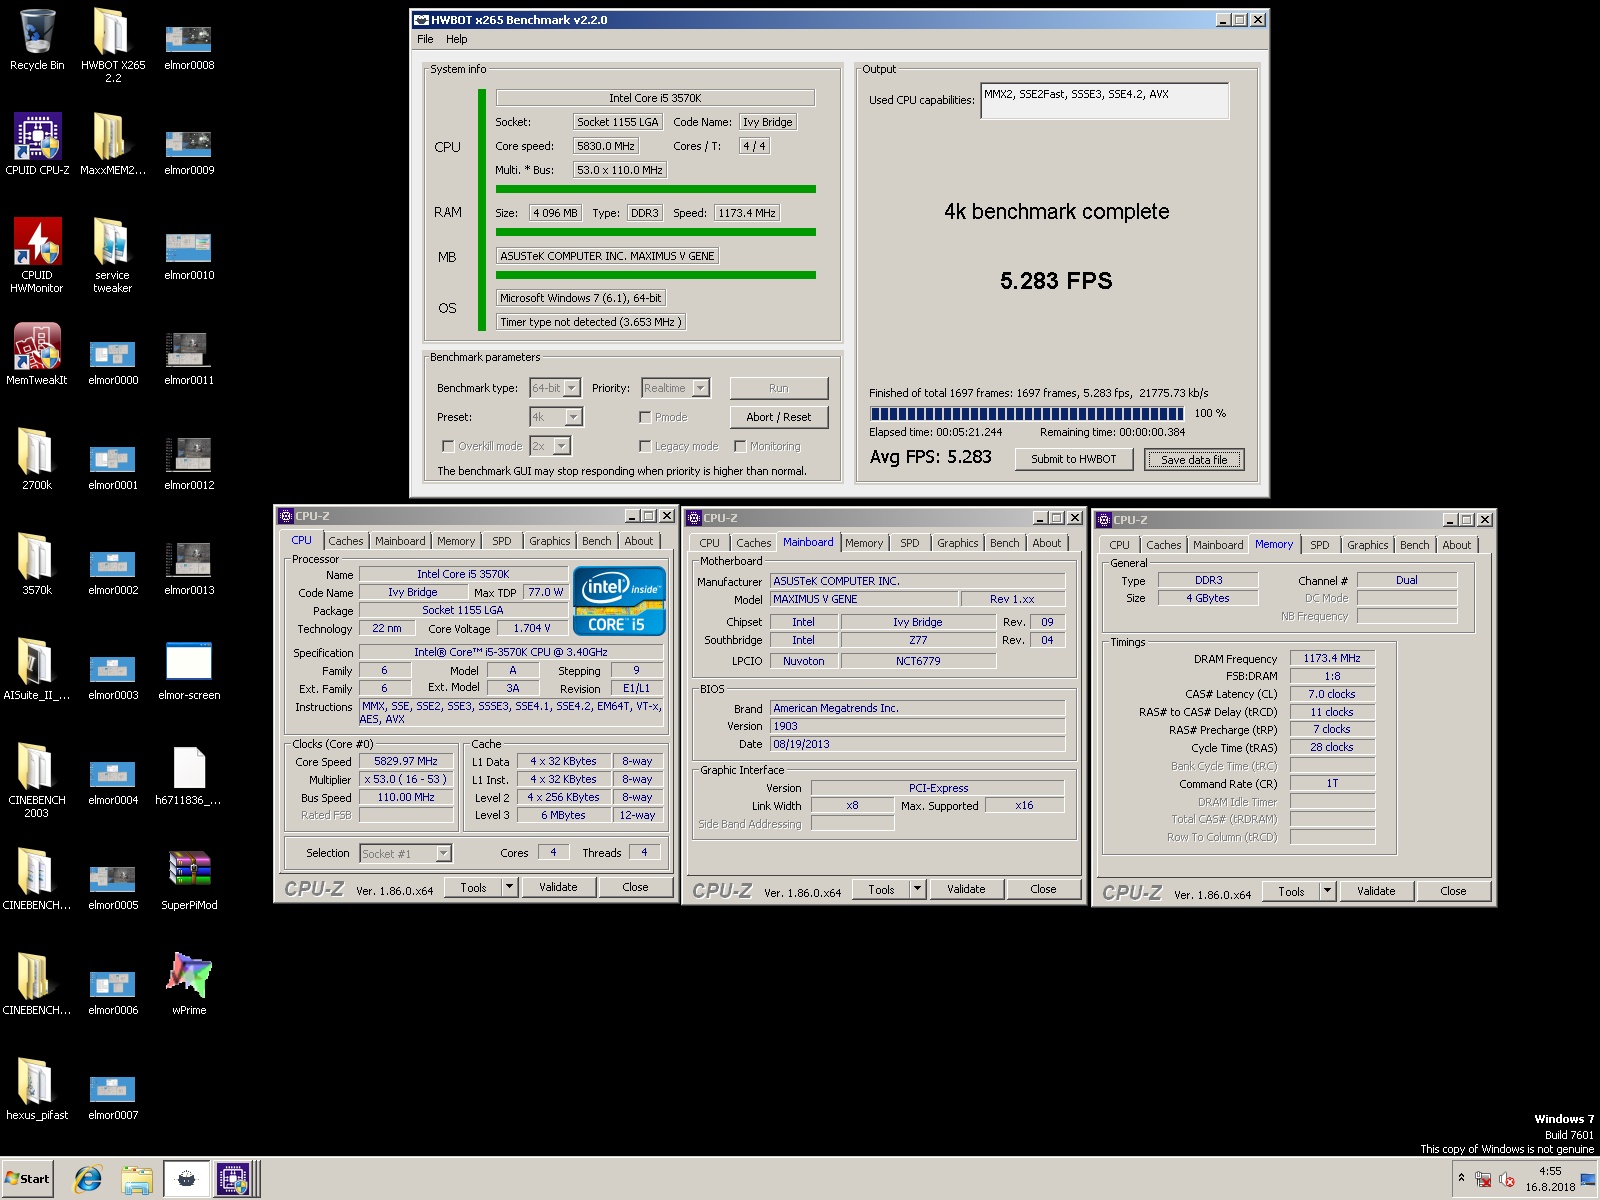This screenshot has height=1200, width=1600.
Task: Toggle the Pmode checkbox
Action: (x=645, y=417)
